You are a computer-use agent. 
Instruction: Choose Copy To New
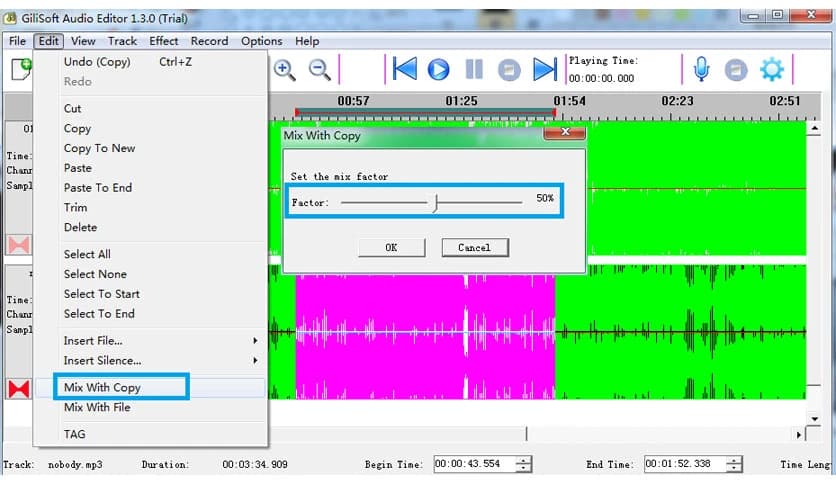pos(150,148)
